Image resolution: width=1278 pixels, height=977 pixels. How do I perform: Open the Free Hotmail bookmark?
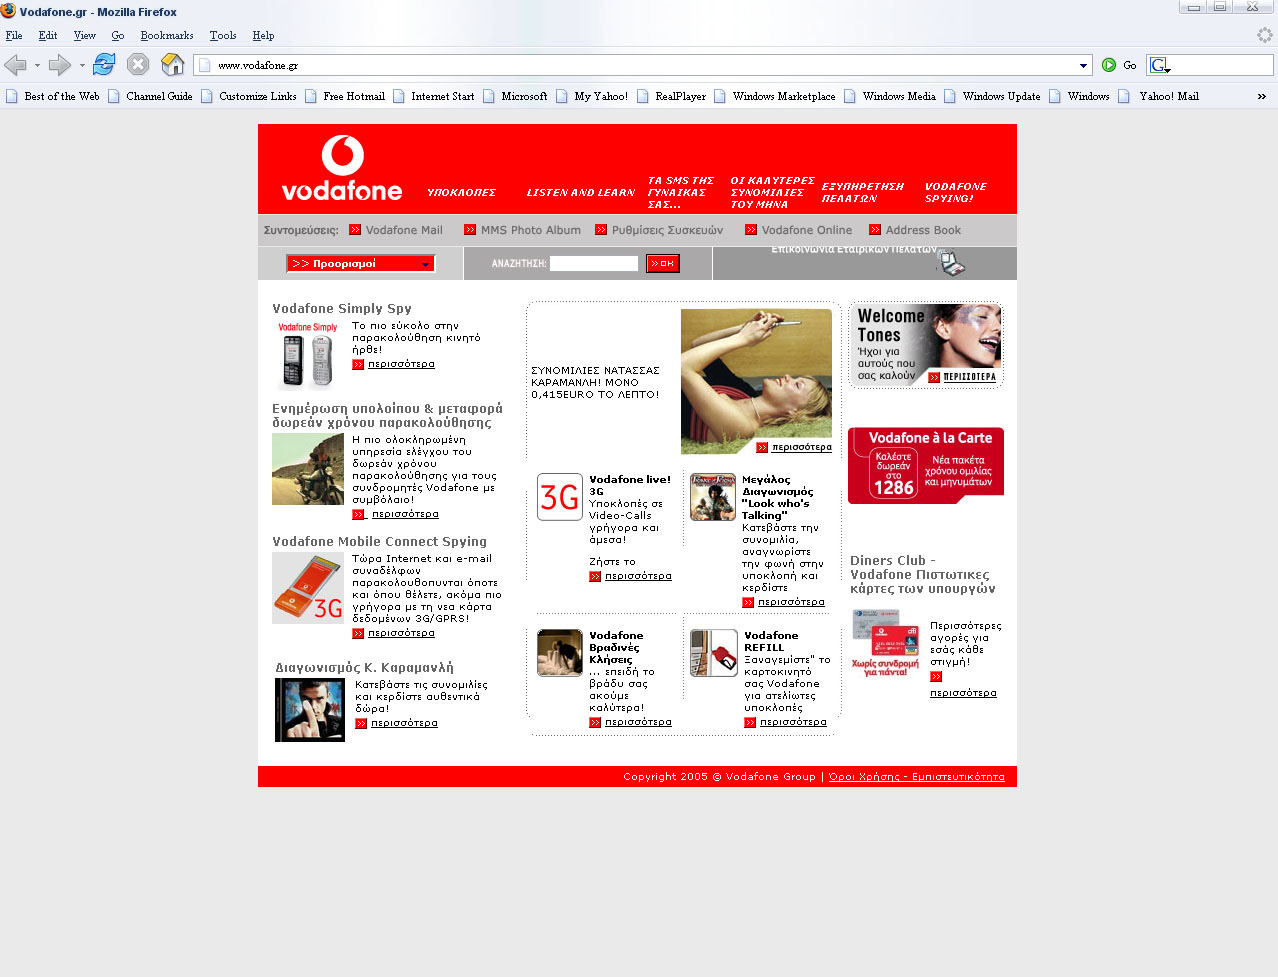pyautogui.click(x=345, y=96)
